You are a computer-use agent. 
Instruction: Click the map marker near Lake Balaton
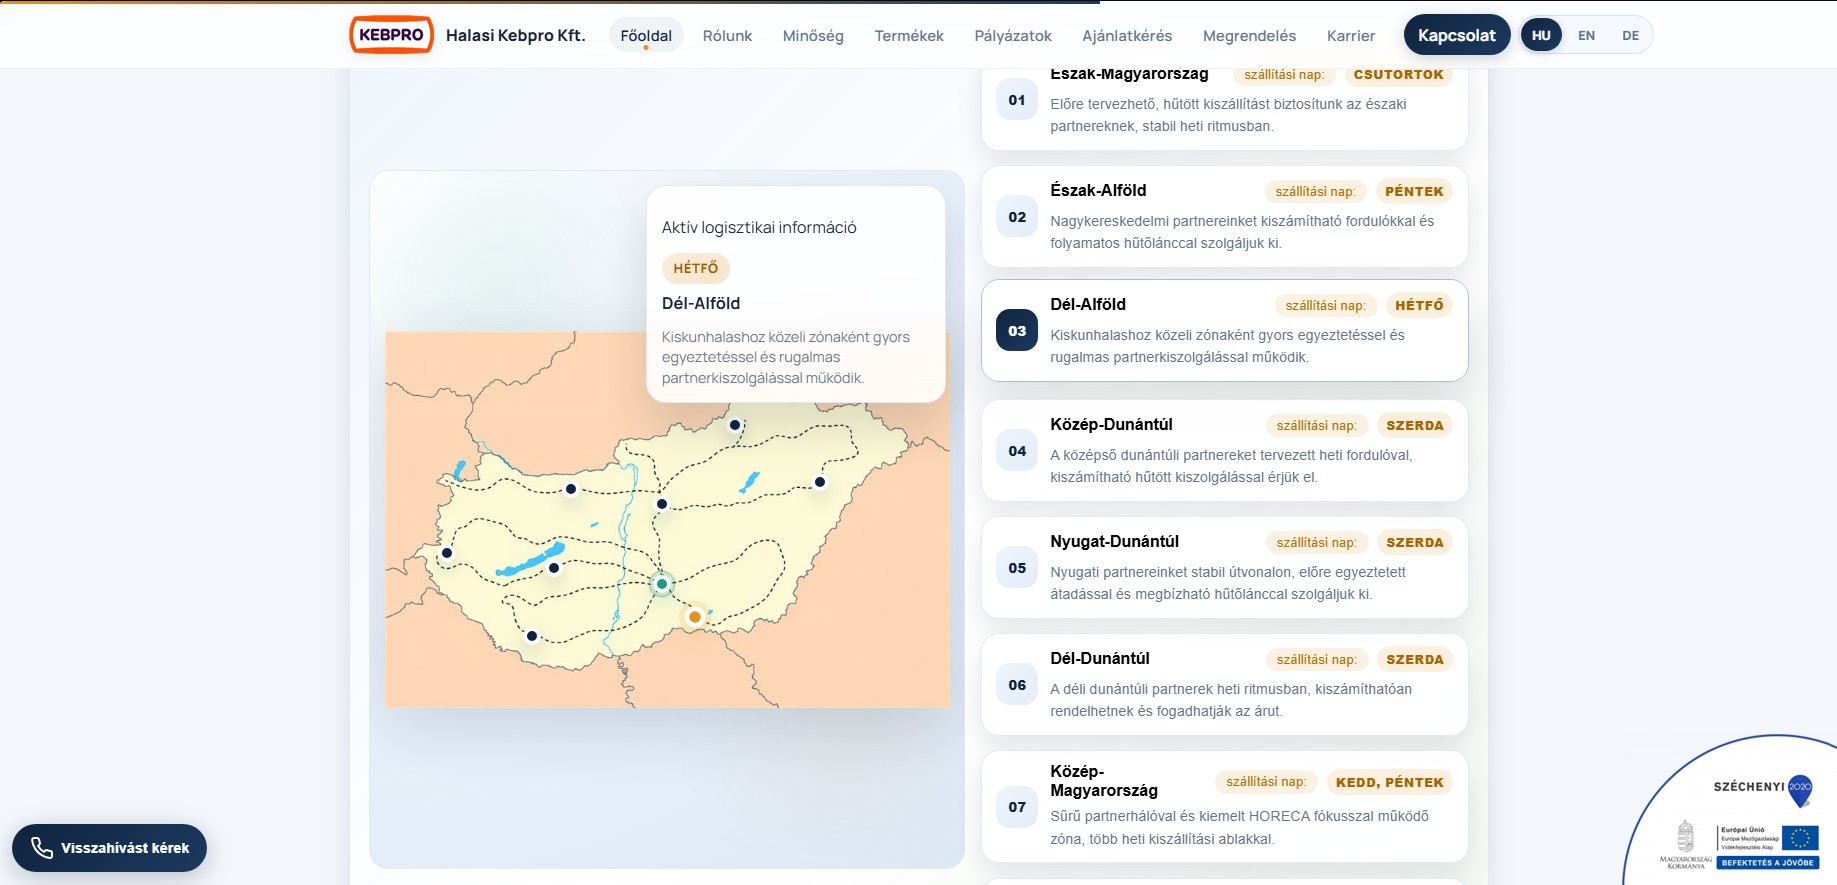point(554,568)
